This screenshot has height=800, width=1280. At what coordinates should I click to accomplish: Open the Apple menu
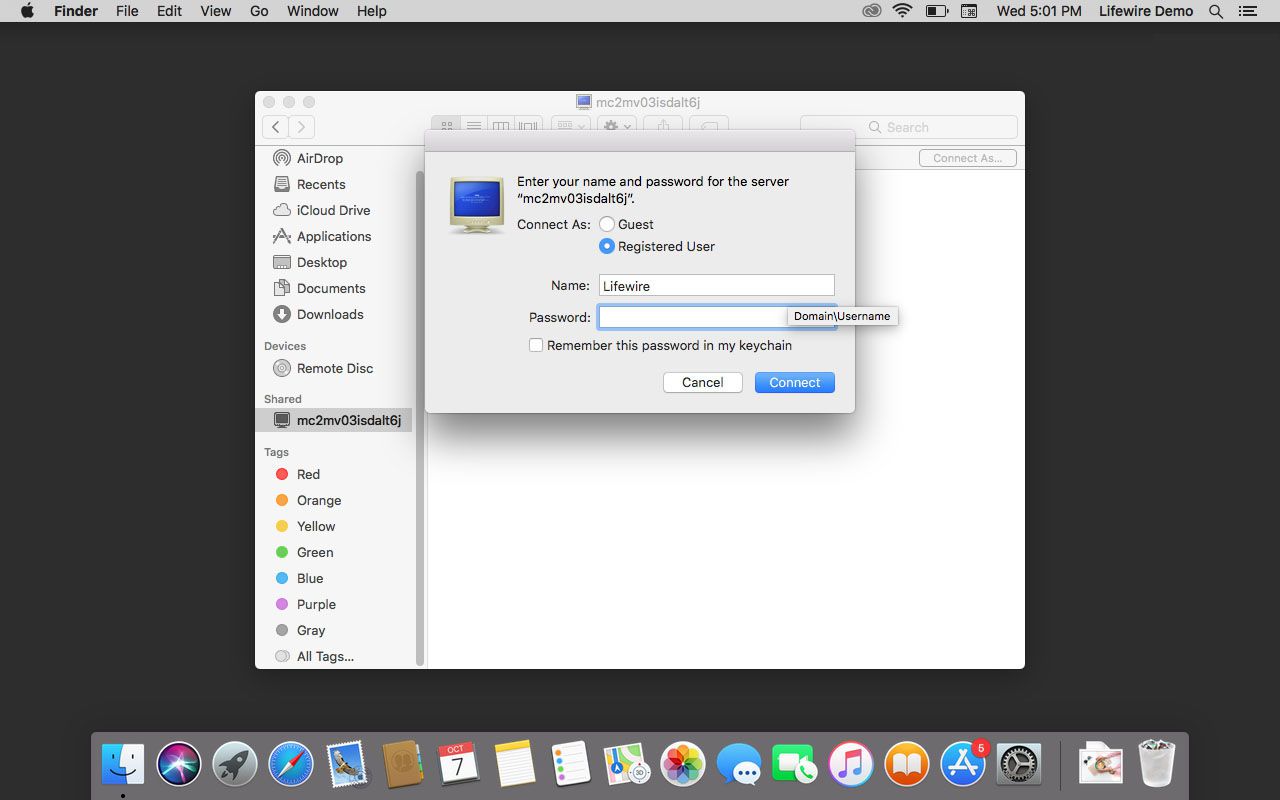click(27, 11)
